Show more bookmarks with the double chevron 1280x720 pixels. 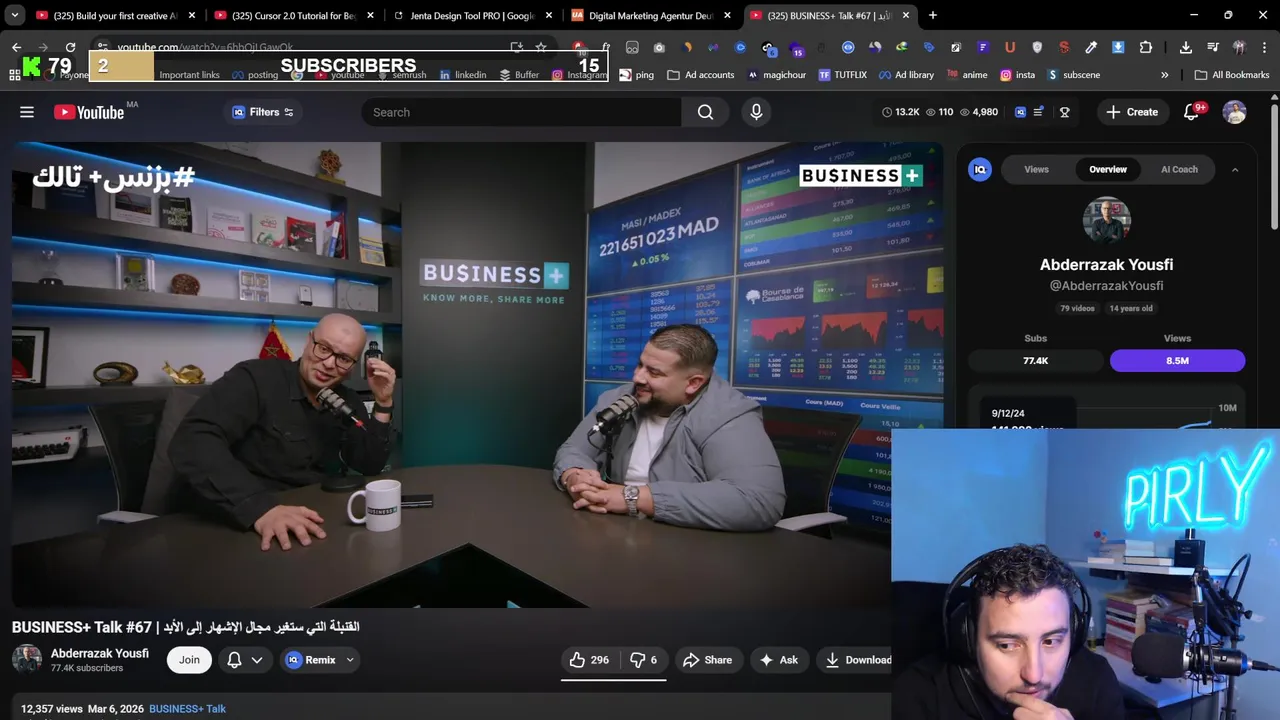click(1164, 75)
